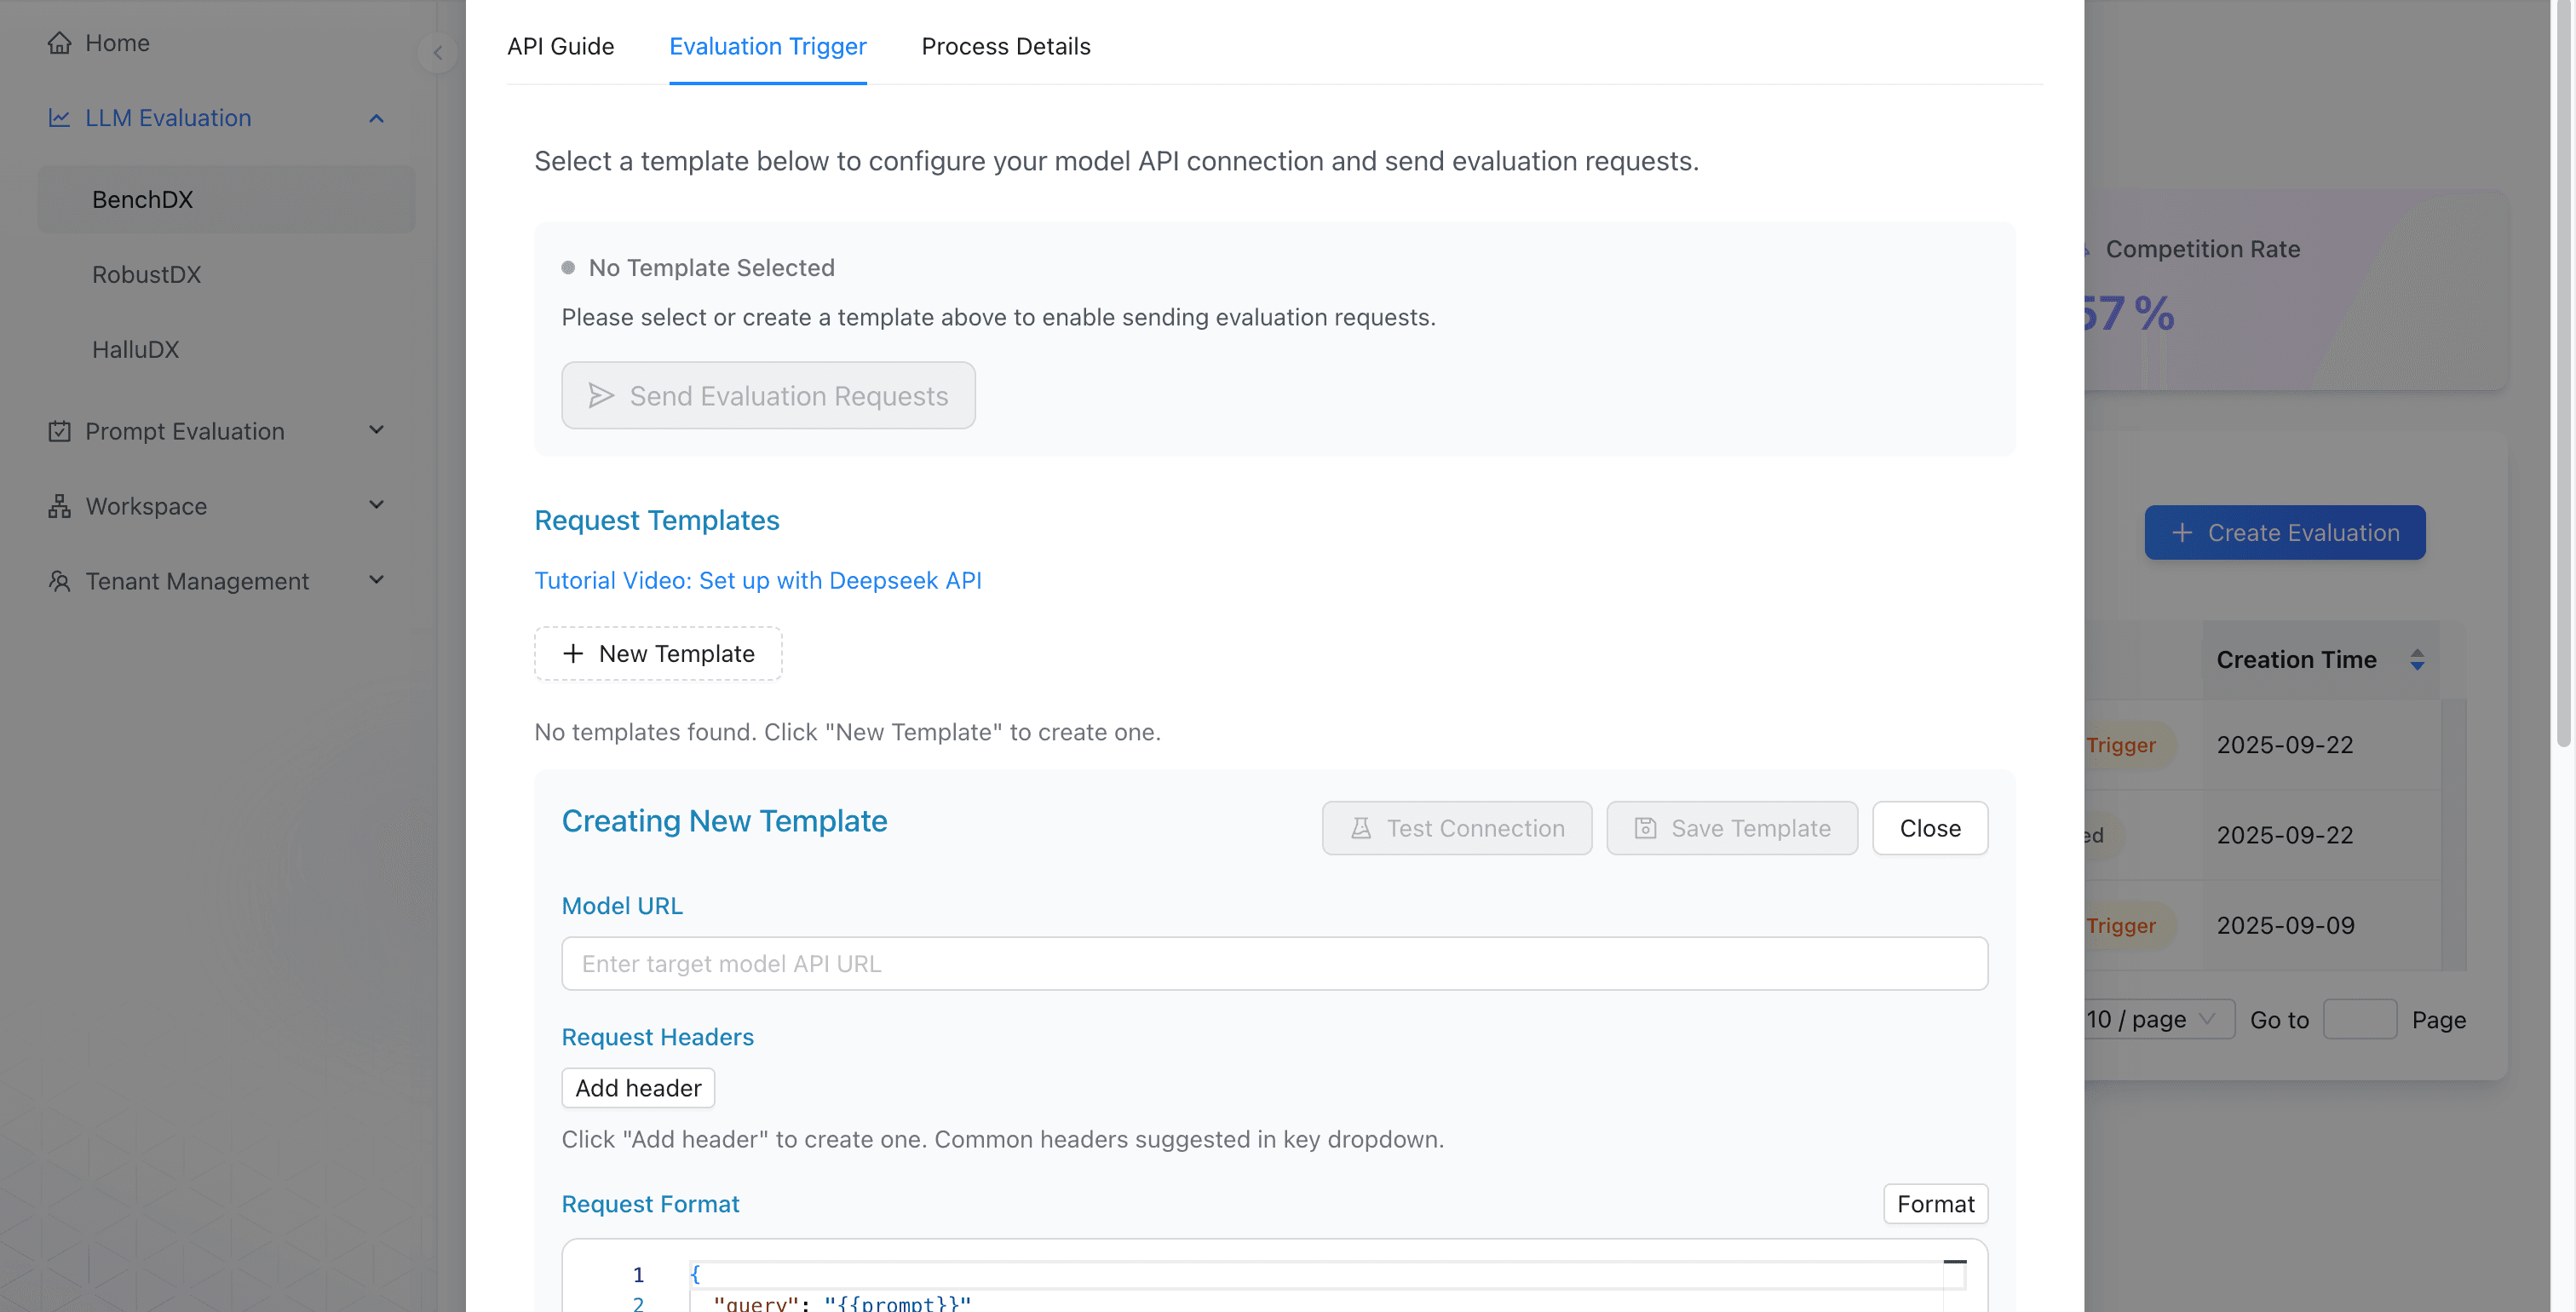Switch to the API Guide tab

(560, 46)
